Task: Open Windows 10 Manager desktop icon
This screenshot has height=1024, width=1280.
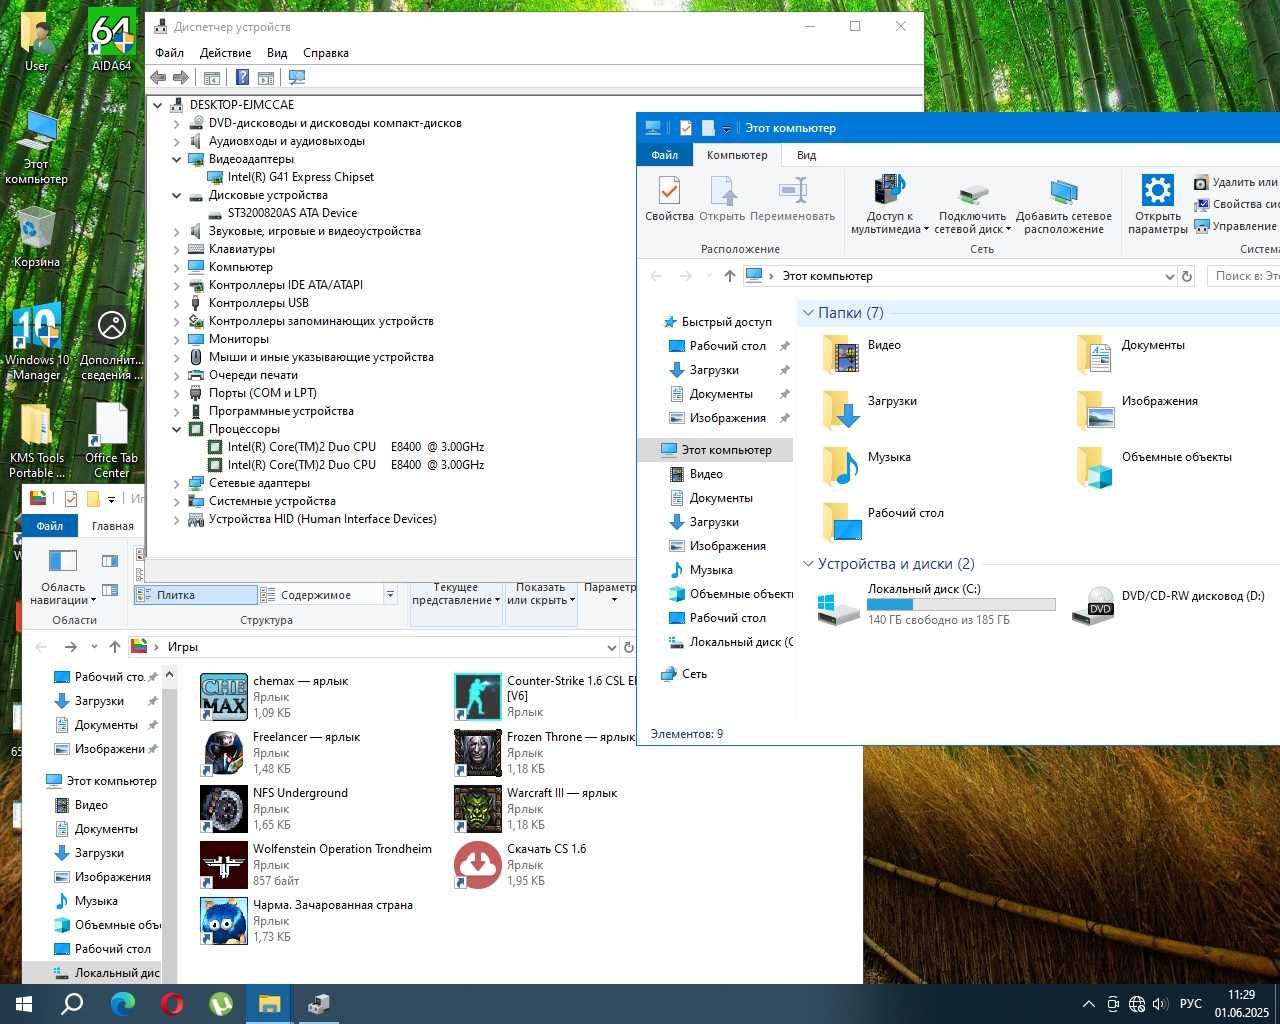Action: pos(37,342)
